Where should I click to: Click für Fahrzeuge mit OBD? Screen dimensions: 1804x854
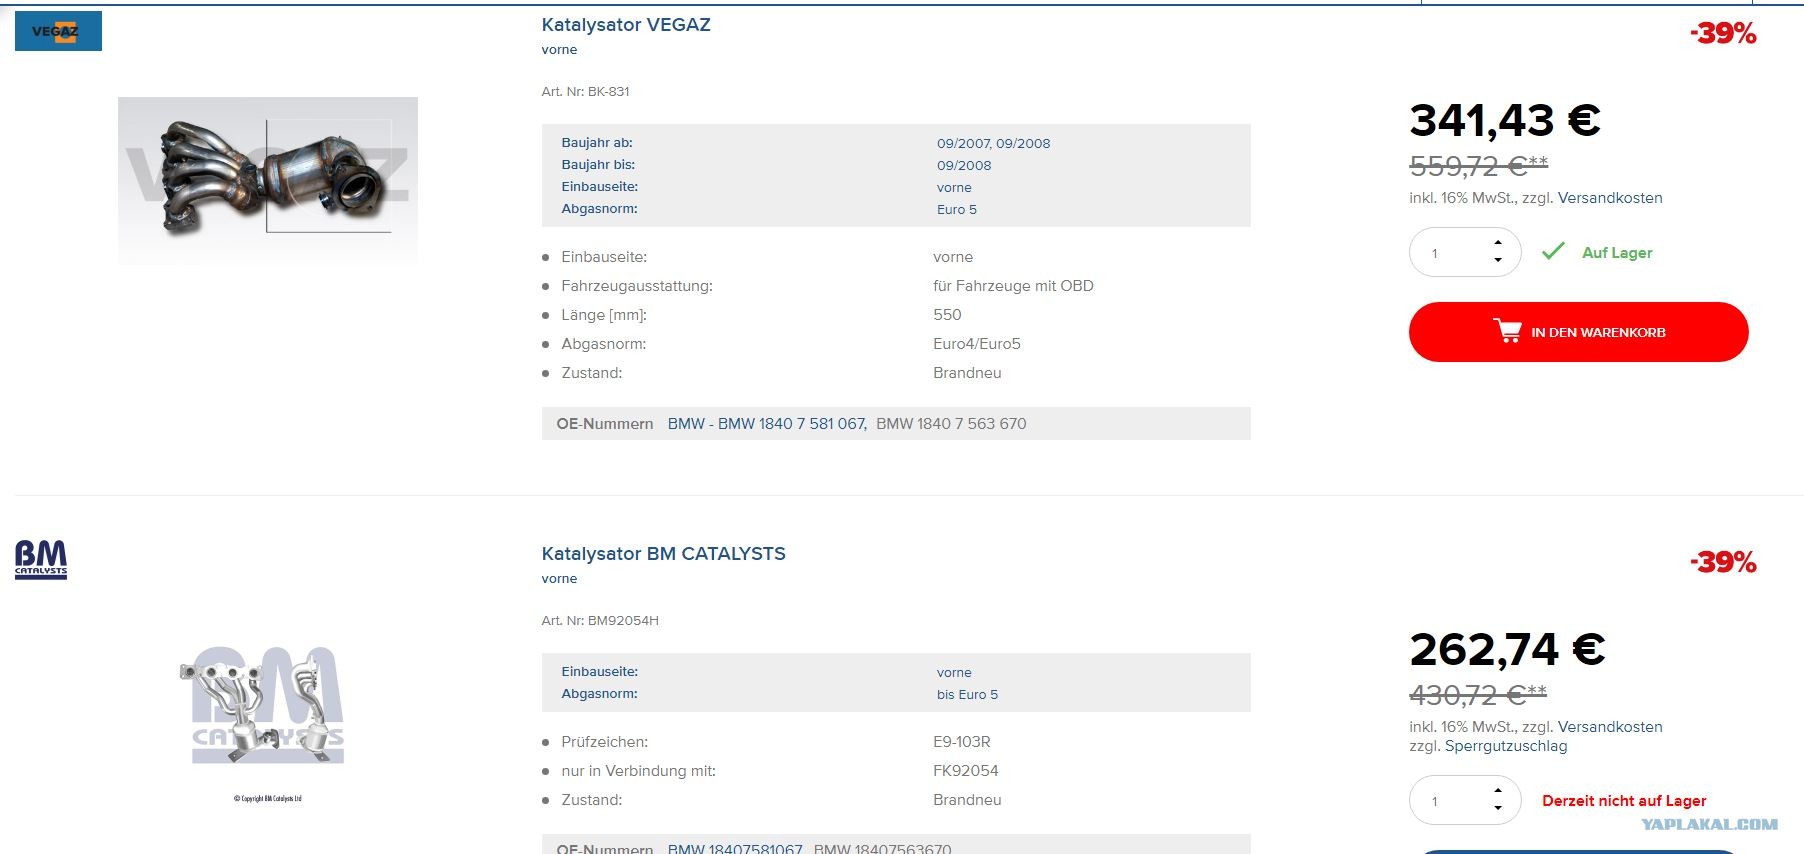point(1013,286)
